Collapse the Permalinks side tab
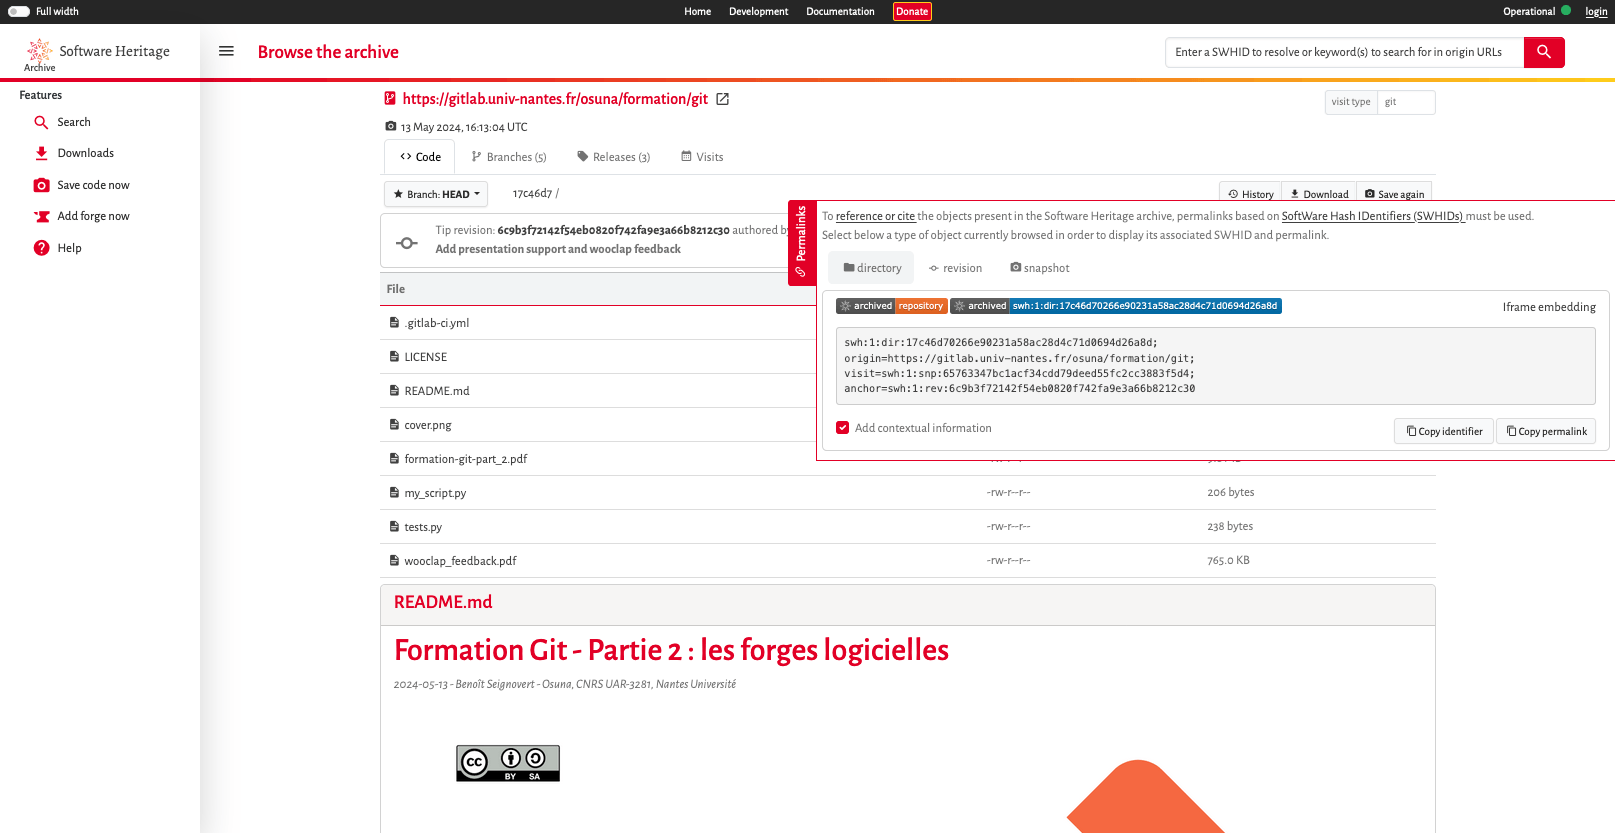1616x833 pixels. pos(802,242)
